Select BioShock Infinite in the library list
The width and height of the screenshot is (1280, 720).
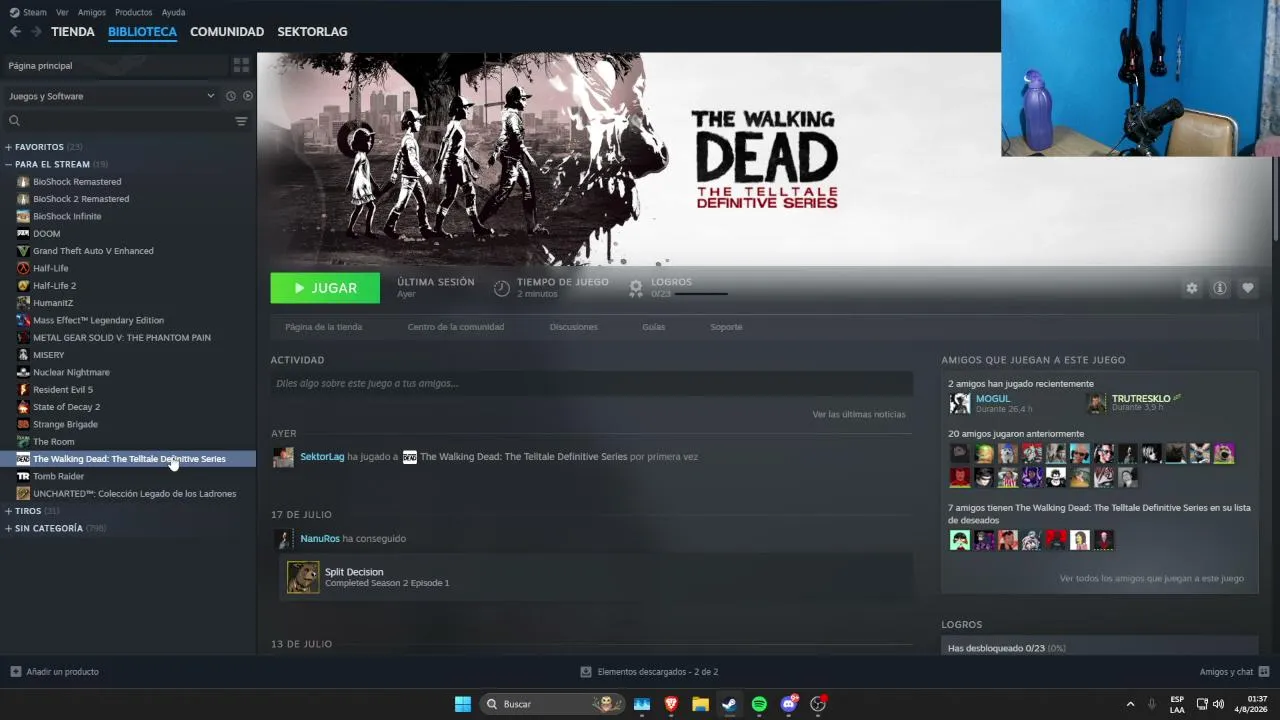pos(67,216)
